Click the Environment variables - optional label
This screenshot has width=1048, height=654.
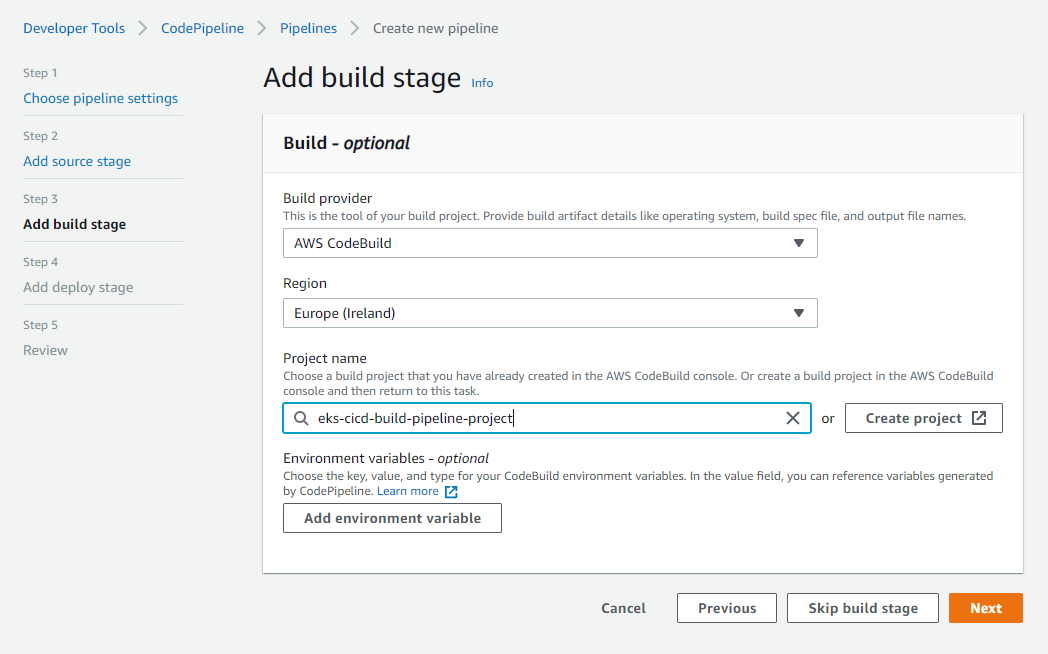pyautogui.click(x=386, y=458)
